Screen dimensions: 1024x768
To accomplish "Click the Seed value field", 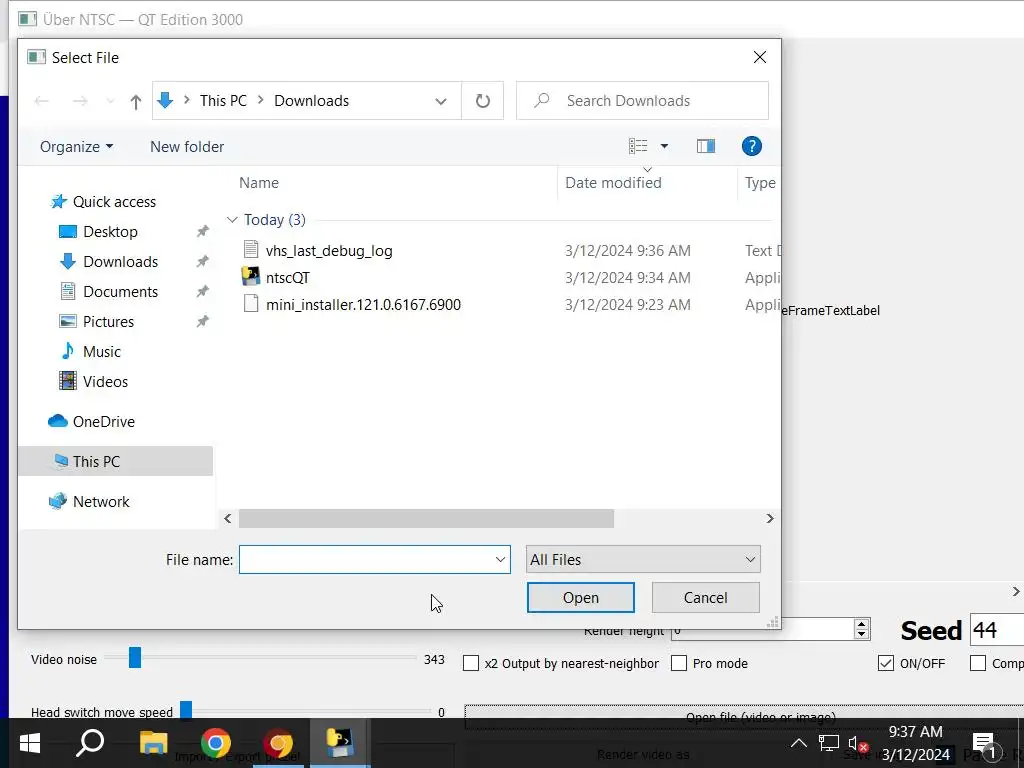I will click(x=997, y=630).
